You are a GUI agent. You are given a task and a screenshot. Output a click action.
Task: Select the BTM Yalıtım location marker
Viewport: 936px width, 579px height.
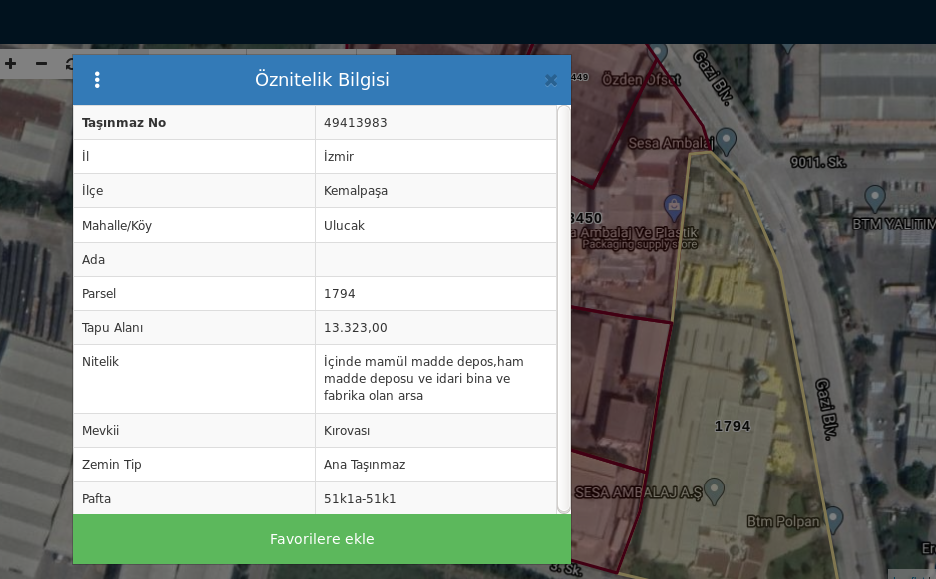875,197
